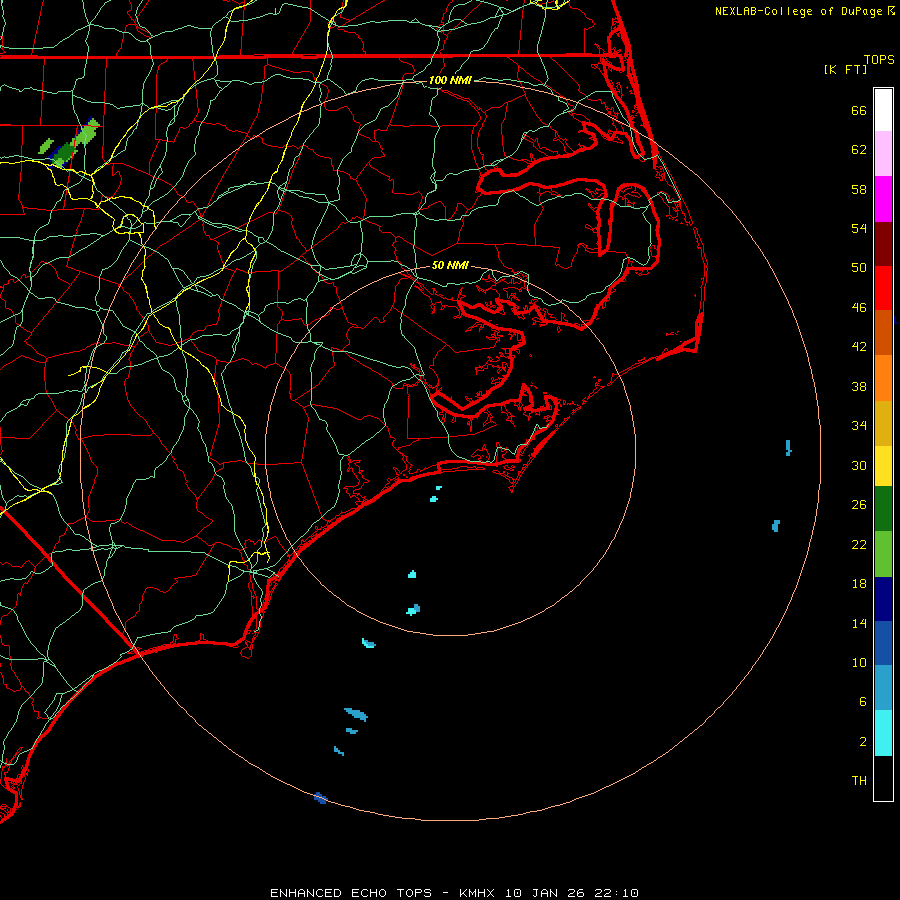900x900 pixels.
Task: Click the legend value 2
Action: [x=863, y=742]
